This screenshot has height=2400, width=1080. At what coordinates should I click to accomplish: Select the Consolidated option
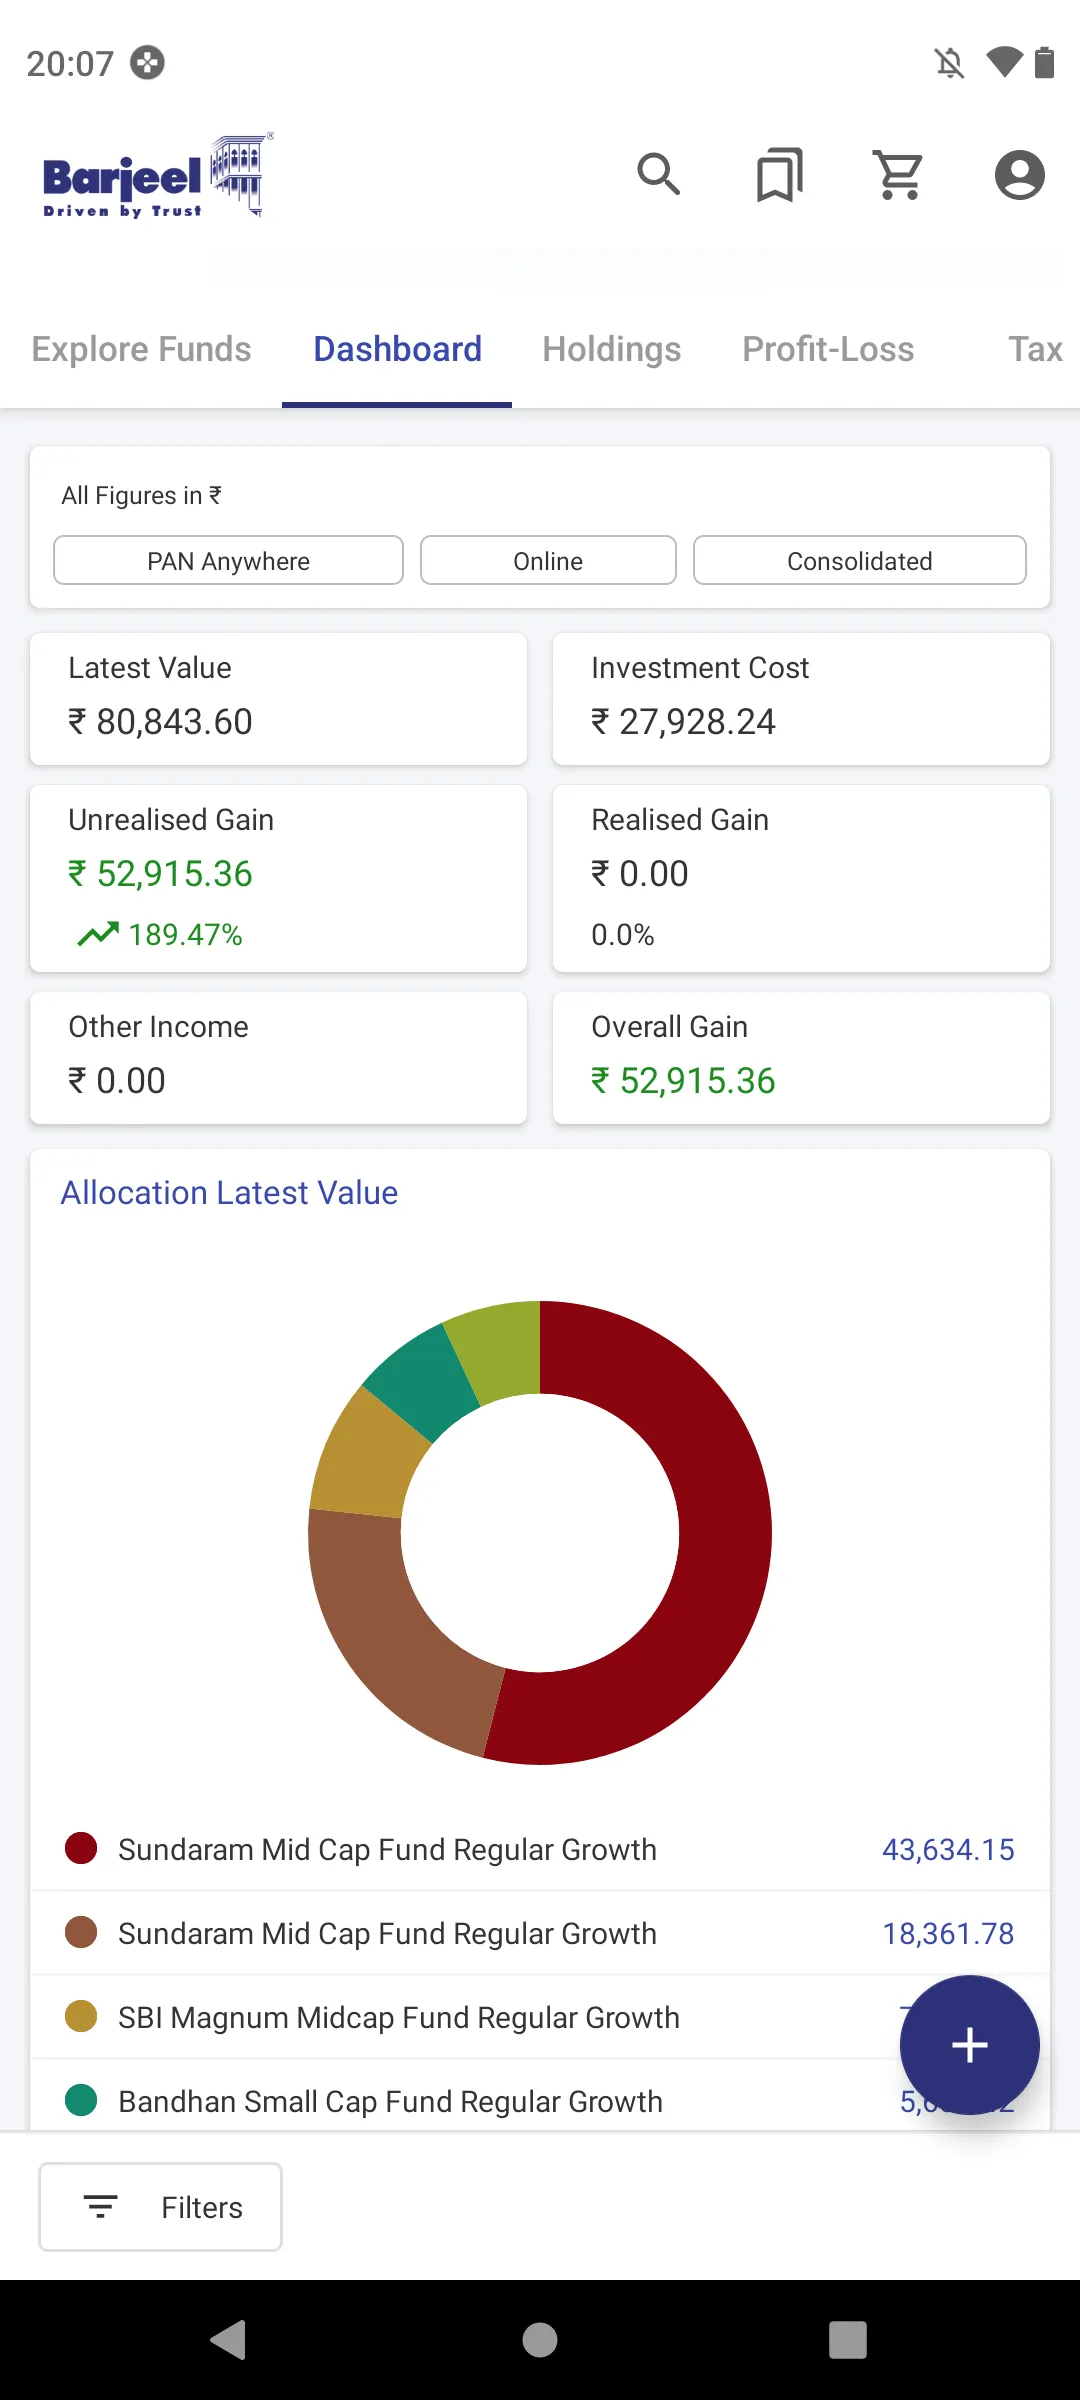(x=860, y=561)
